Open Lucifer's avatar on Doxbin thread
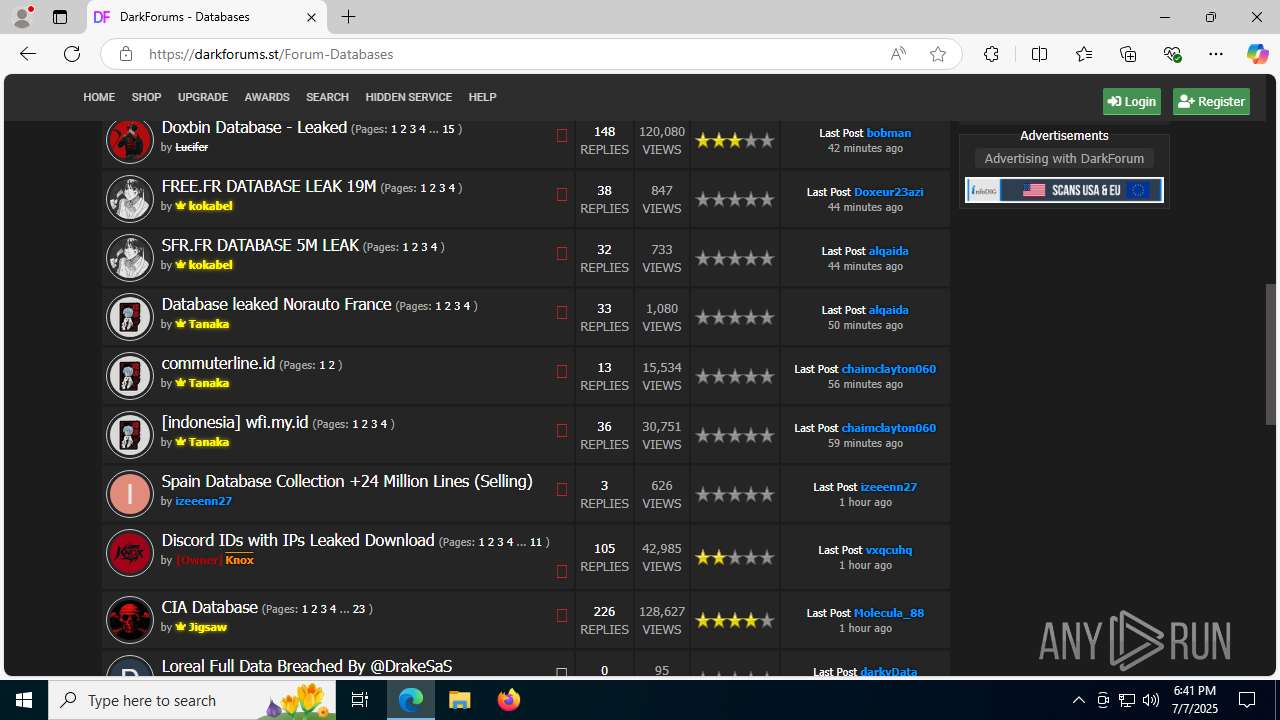This screenshot has height=720, width=1280. pyautogui.click(x=129, y=139)
